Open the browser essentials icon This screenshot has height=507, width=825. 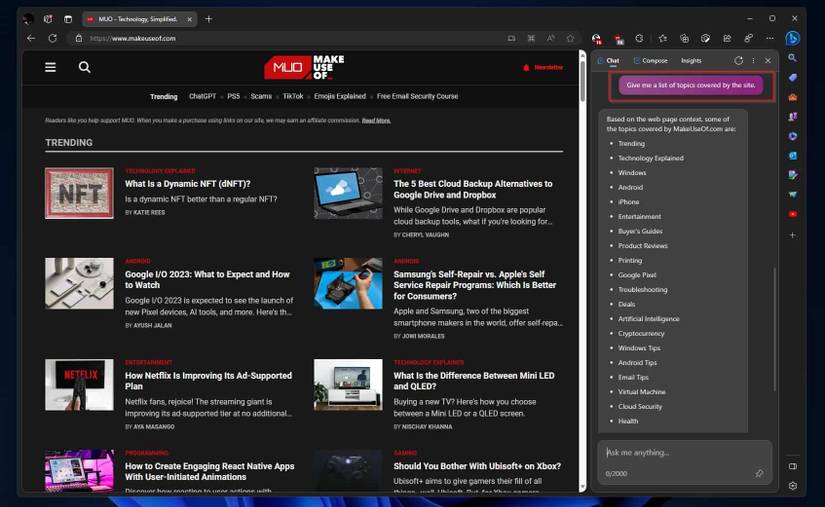coord(706,38)
